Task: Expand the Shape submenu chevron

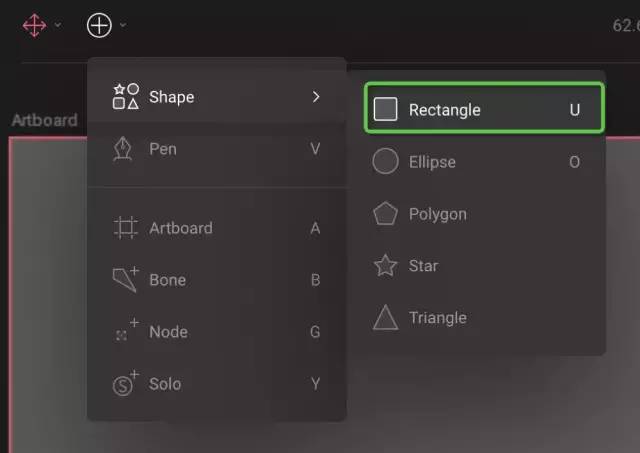Action: coord(316,97)
